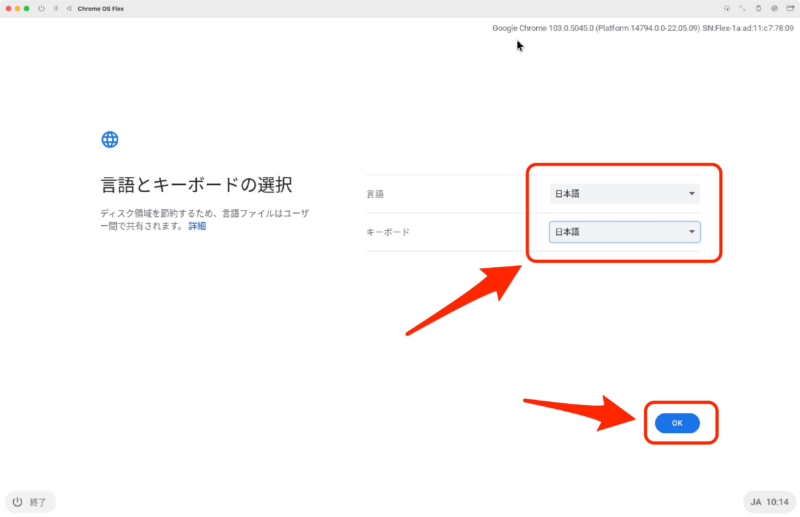Pause the Chrome OS Flex virtual machine
800x517 pixels.
coord(56,8)
